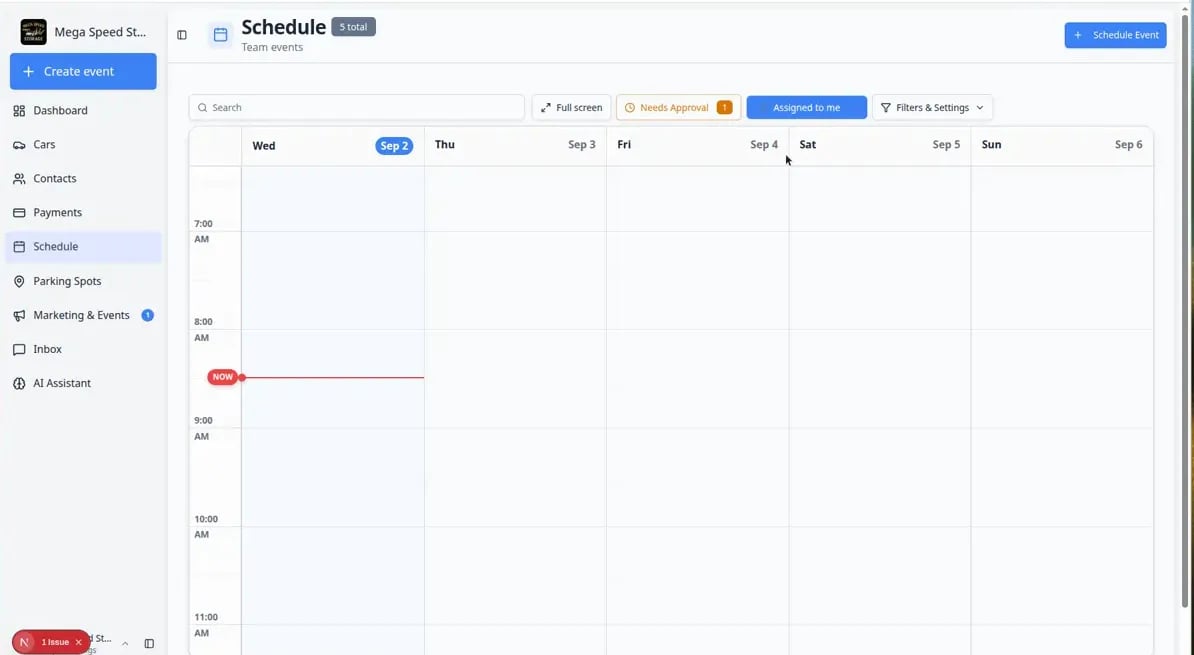1194x655 pixels.
Task: Click the Payments card icon
Action: (x=19, y=212)
